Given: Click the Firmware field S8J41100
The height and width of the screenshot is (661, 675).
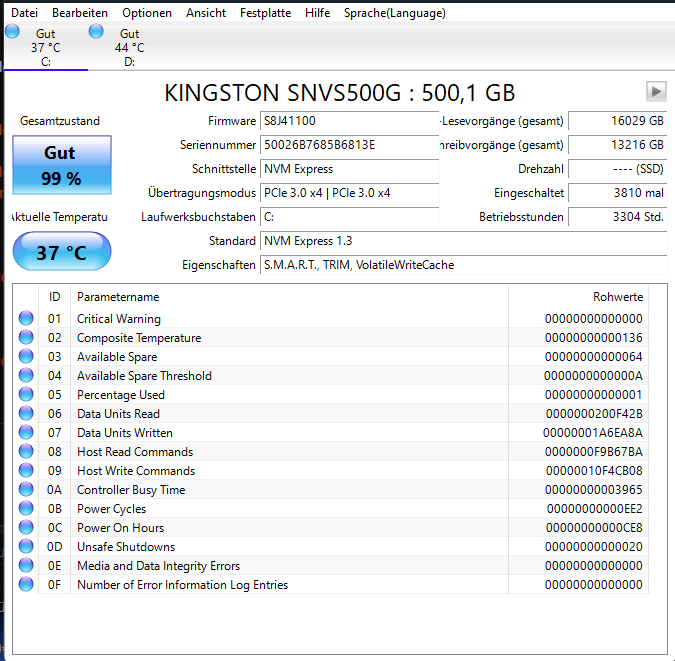Looking at the screenshot, I should point(349,121).
